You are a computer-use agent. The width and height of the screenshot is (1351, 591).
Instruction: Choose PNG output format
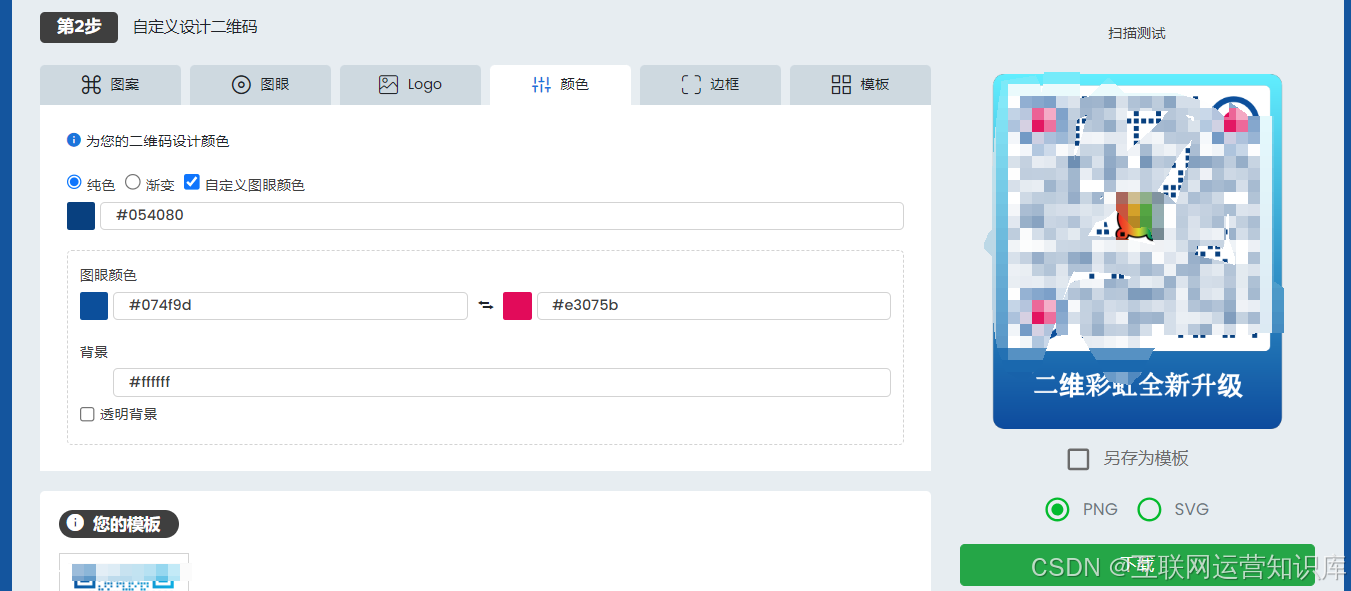[1057, 510]
